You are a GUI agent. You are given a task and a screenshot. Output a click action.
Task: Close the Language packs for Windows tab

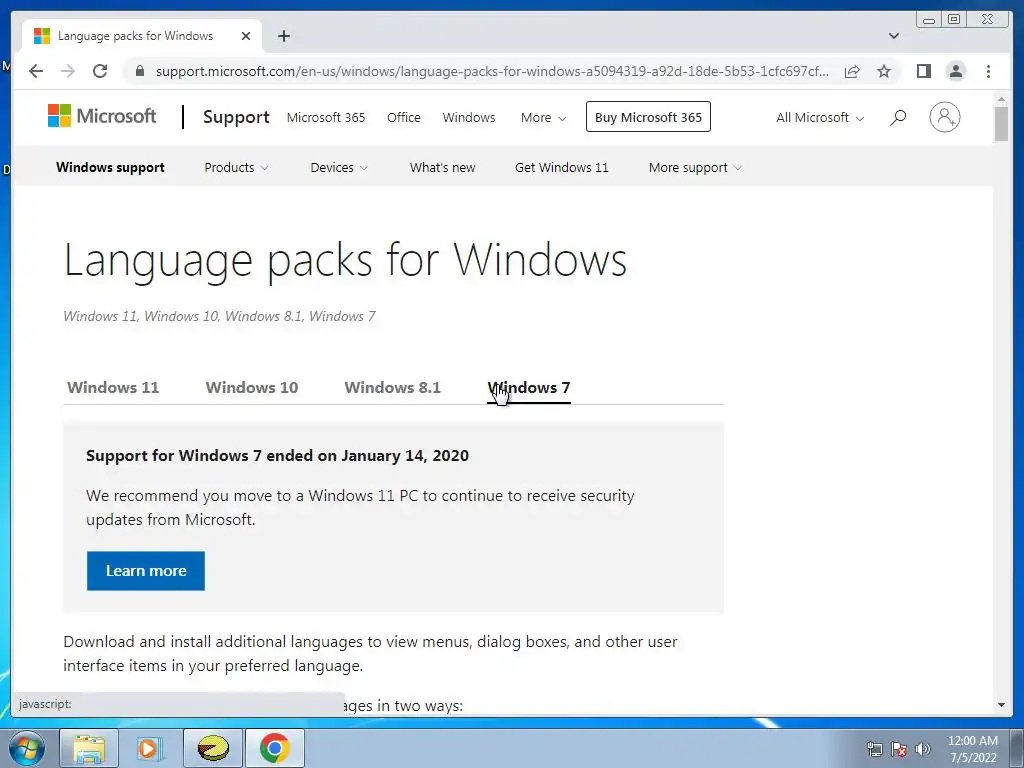(246, 36)
